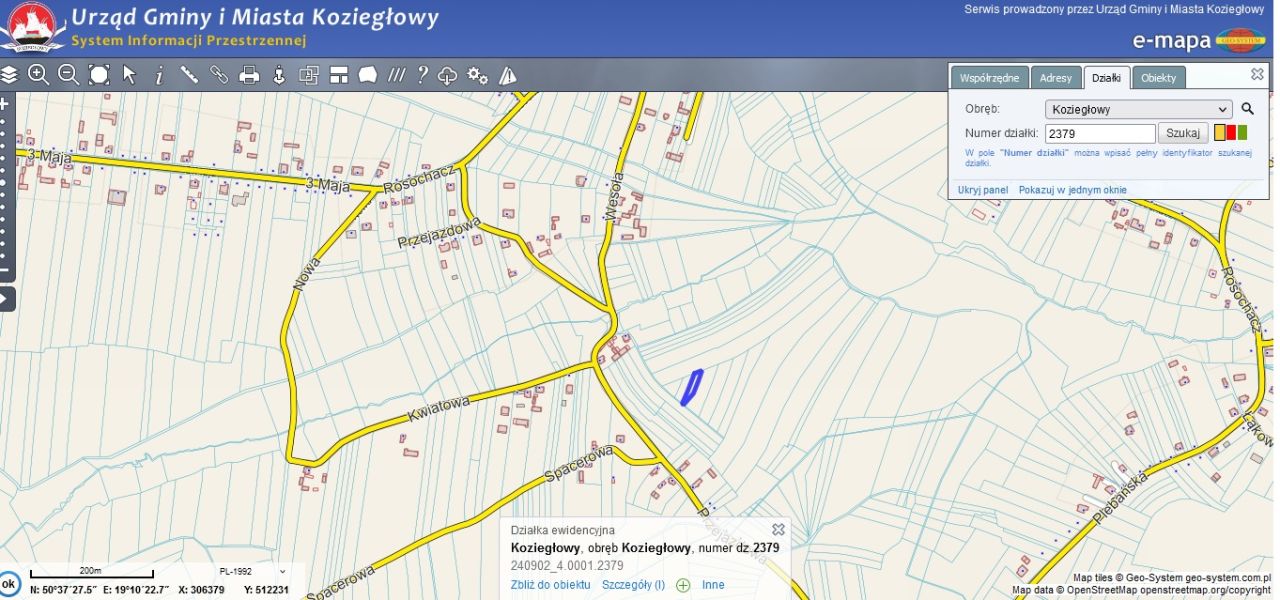Select the zoom out magnifier tool
The height and width of the screenshot is (600, 1280).
[x=68, y=75]
